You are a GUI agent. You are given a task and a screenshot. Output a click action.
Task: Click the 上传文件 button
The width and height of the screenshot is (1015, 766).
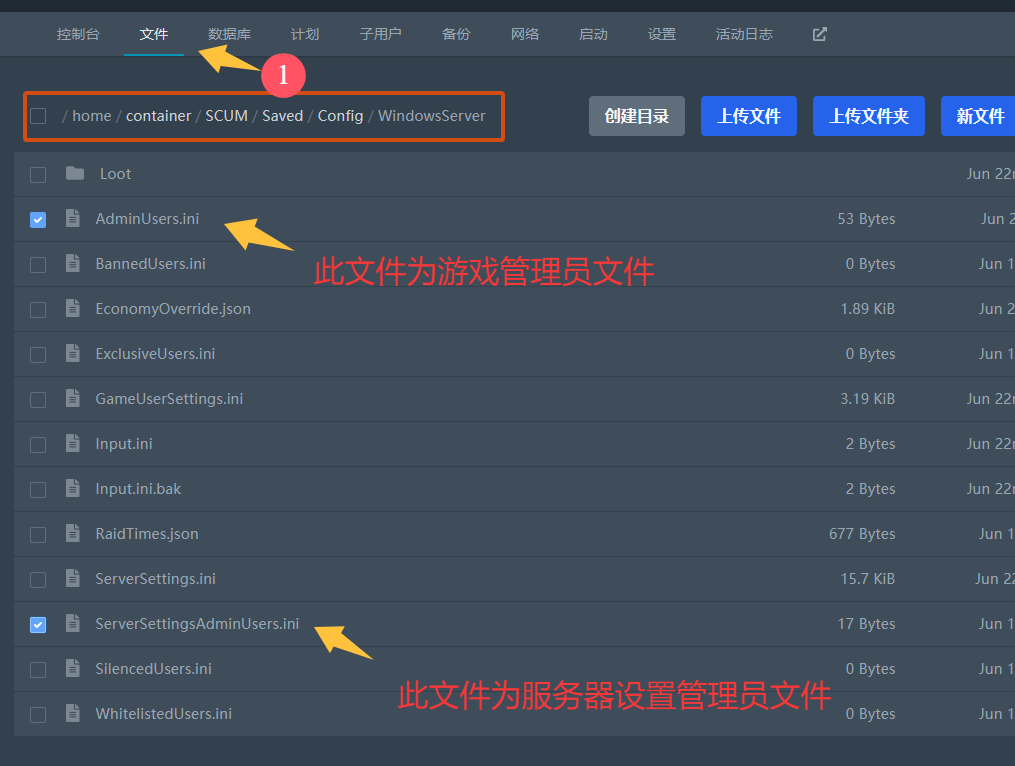748,116
